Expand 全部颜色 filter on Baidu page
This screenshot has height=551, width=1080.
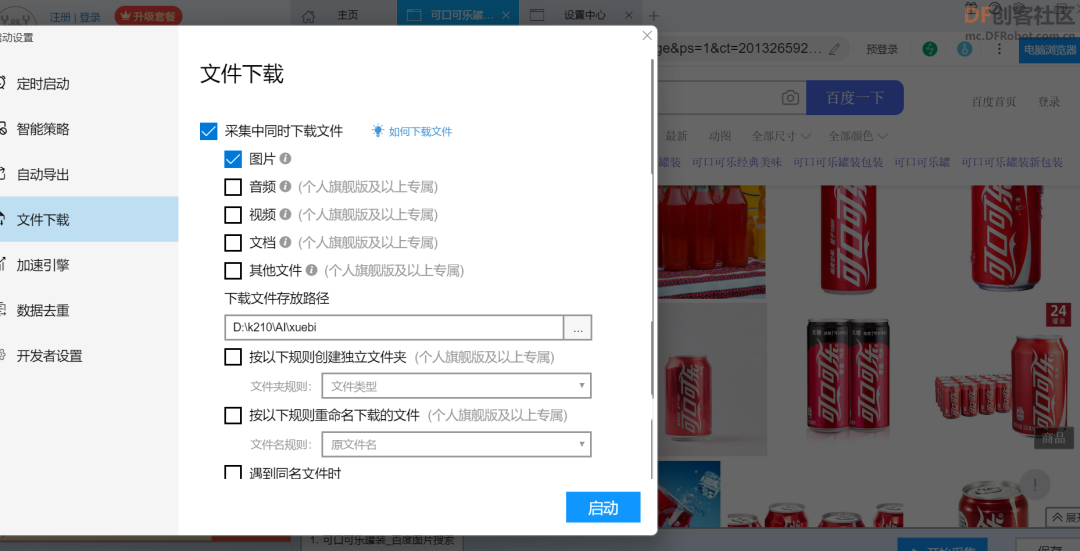pos(858,136)
